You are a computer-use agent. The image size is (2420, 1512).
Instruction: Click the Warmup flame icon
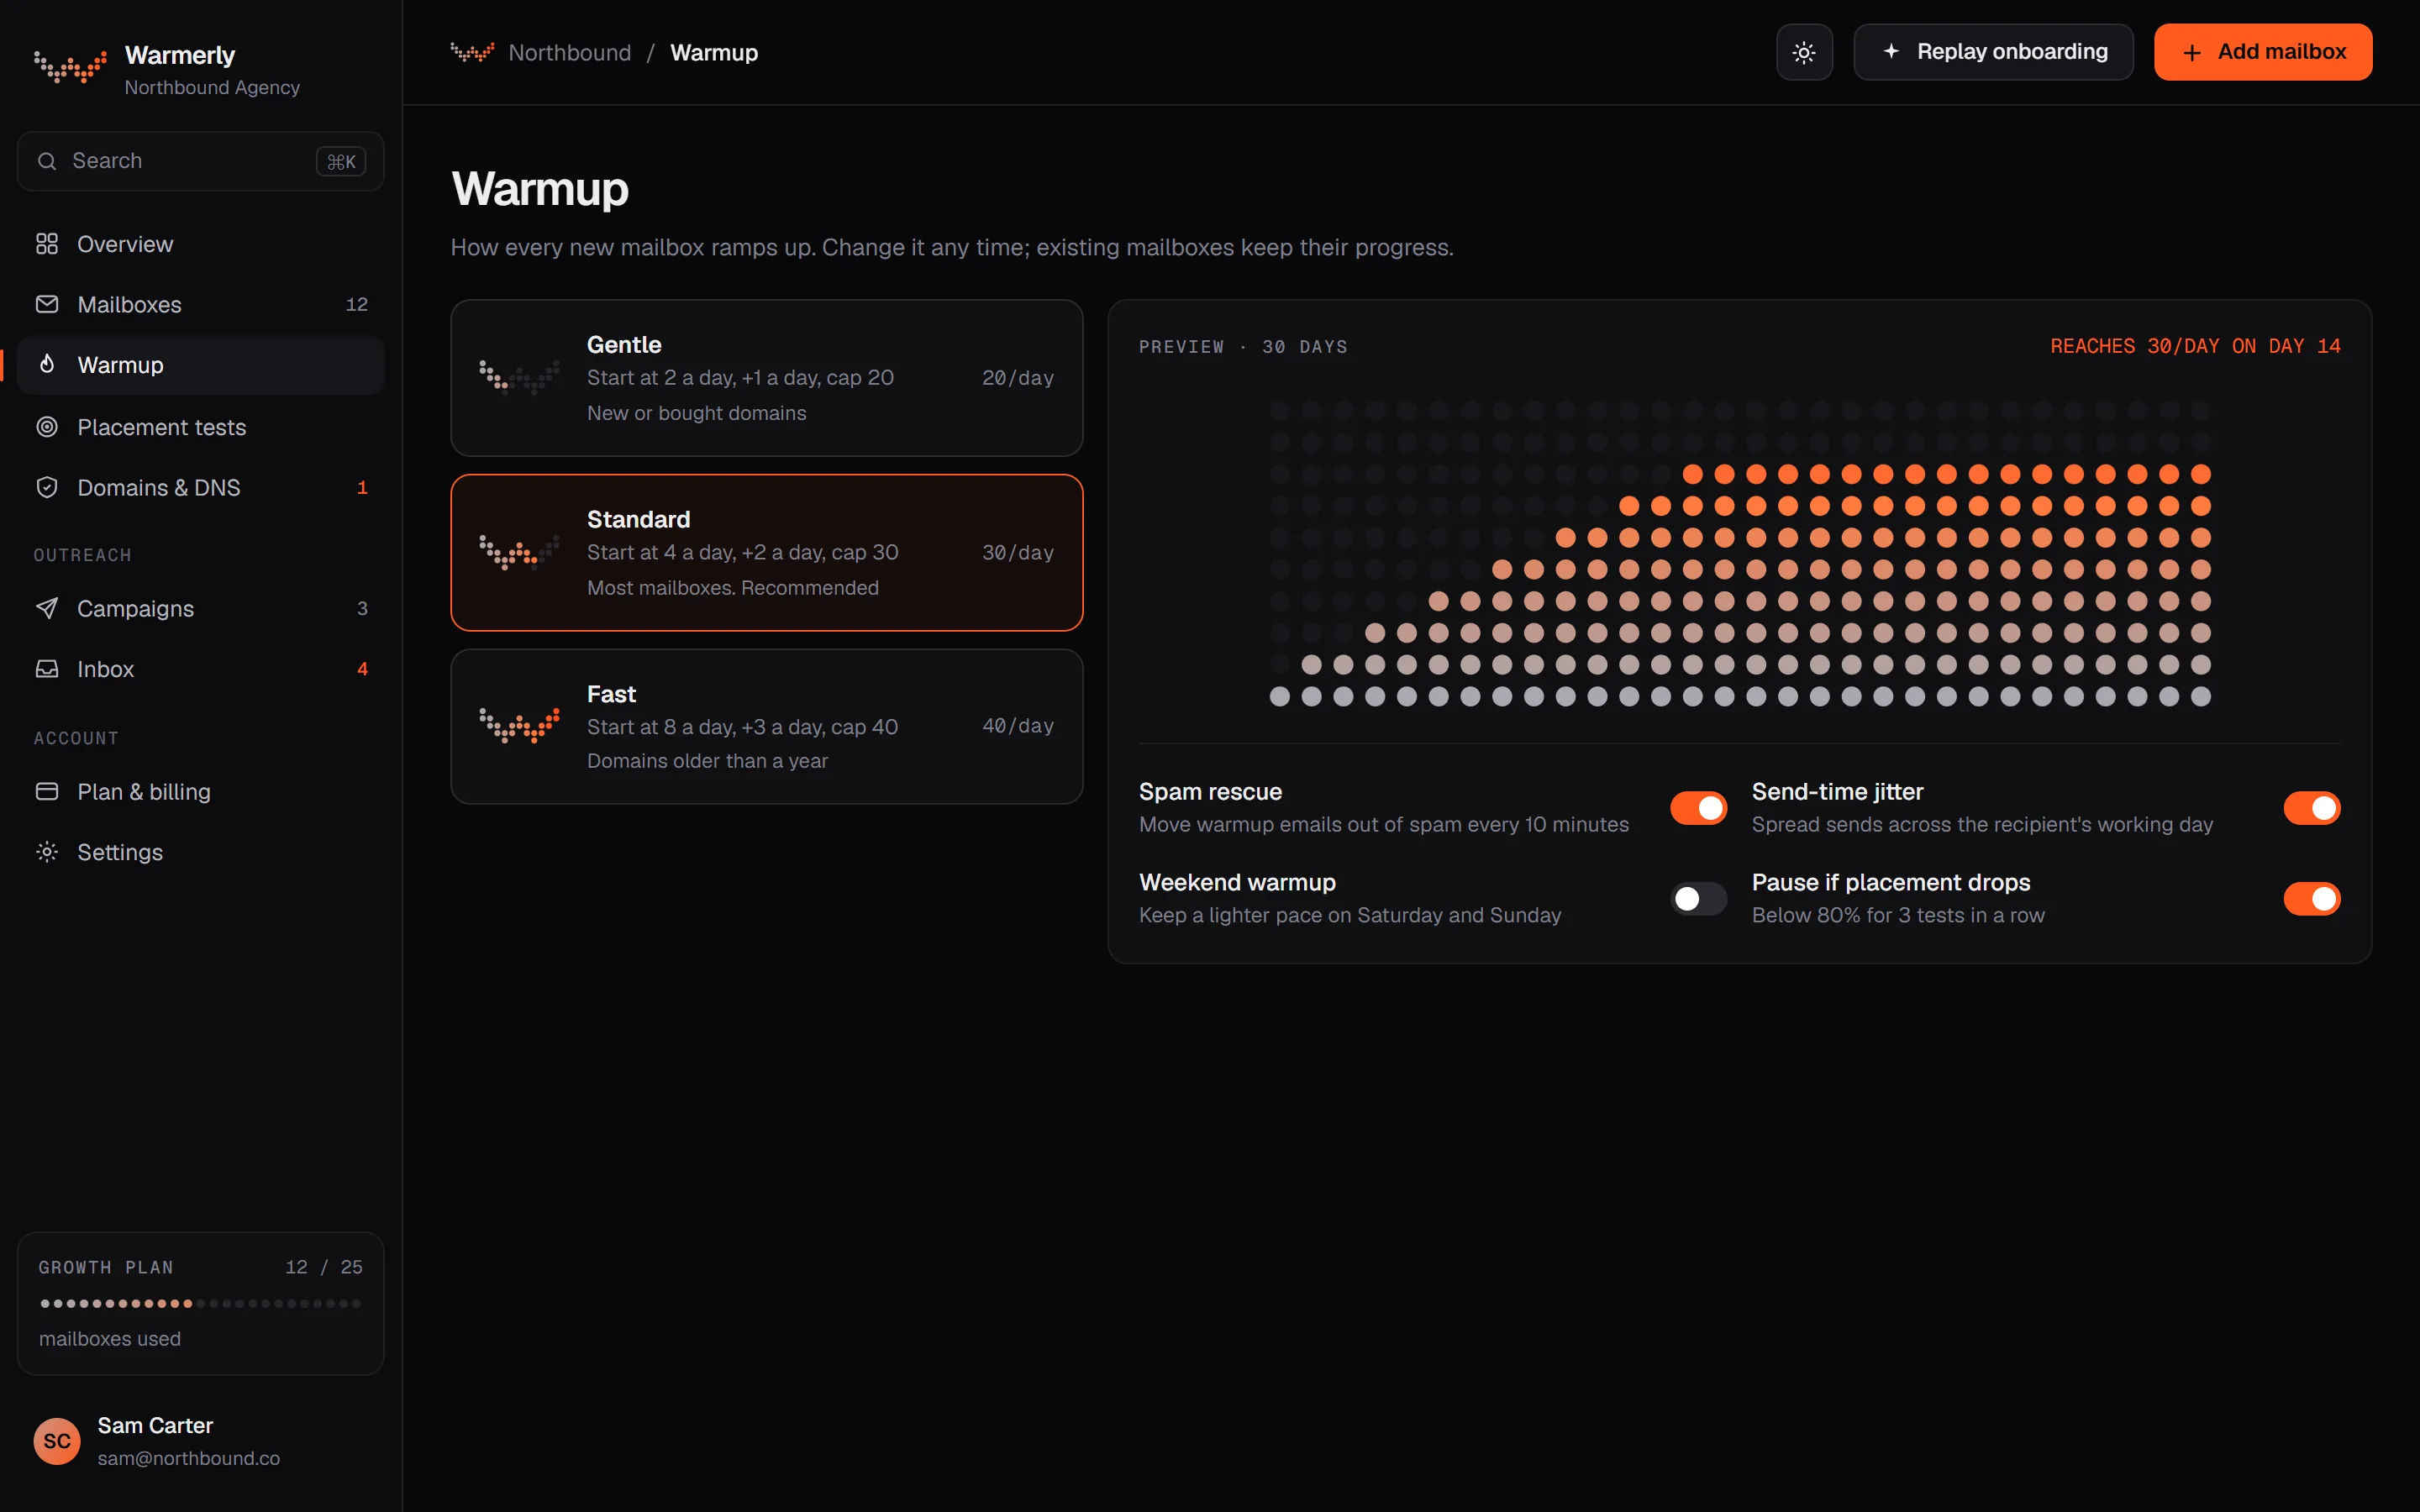point(47,364)
